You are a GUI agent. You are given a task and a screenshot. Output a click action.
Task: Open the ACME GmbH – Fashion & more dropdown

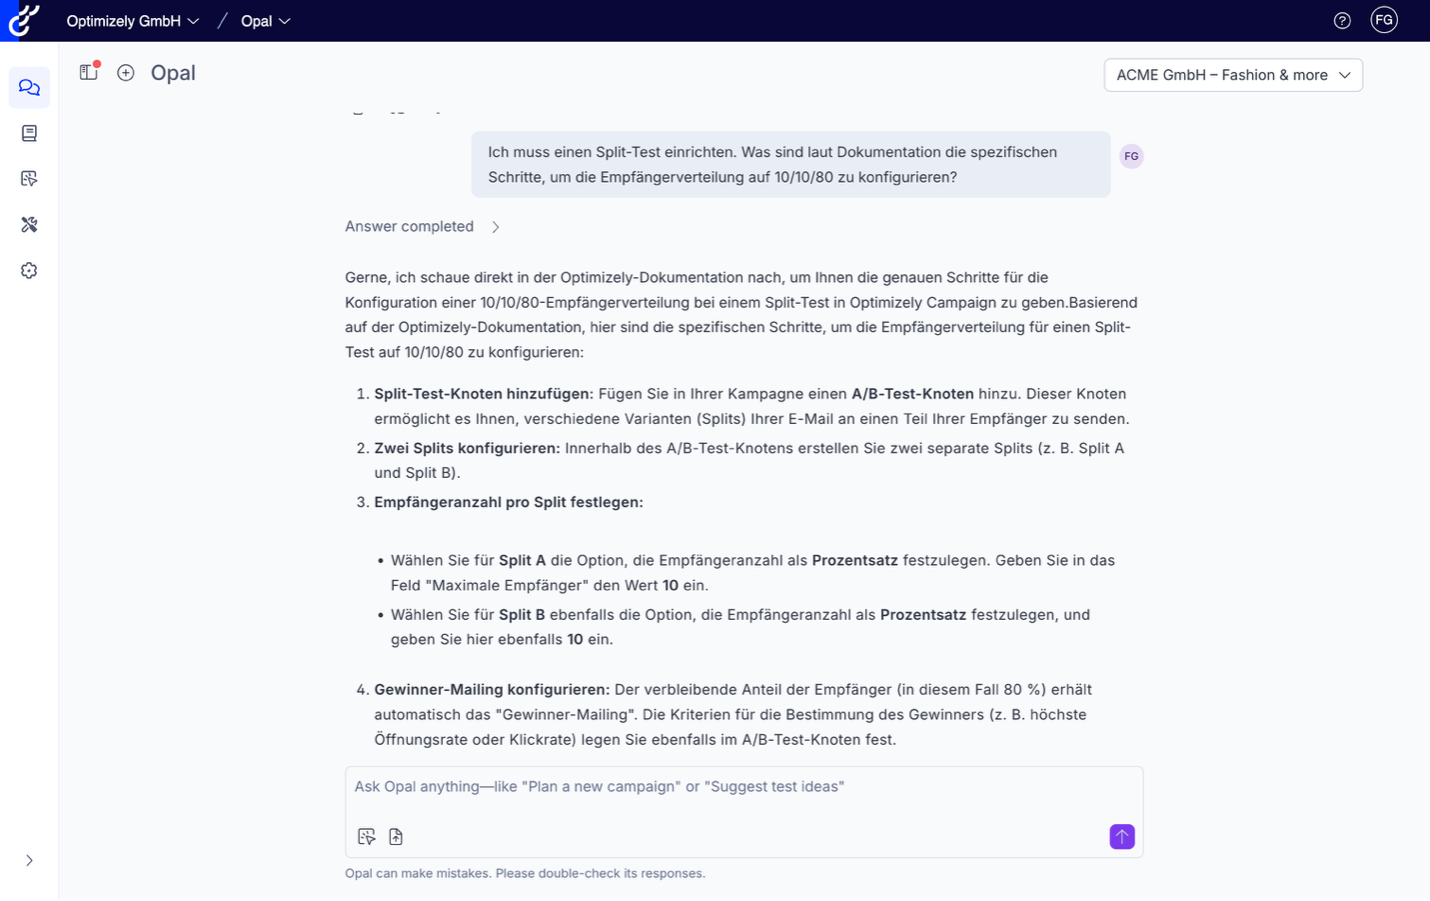[x=1233, y=75]
